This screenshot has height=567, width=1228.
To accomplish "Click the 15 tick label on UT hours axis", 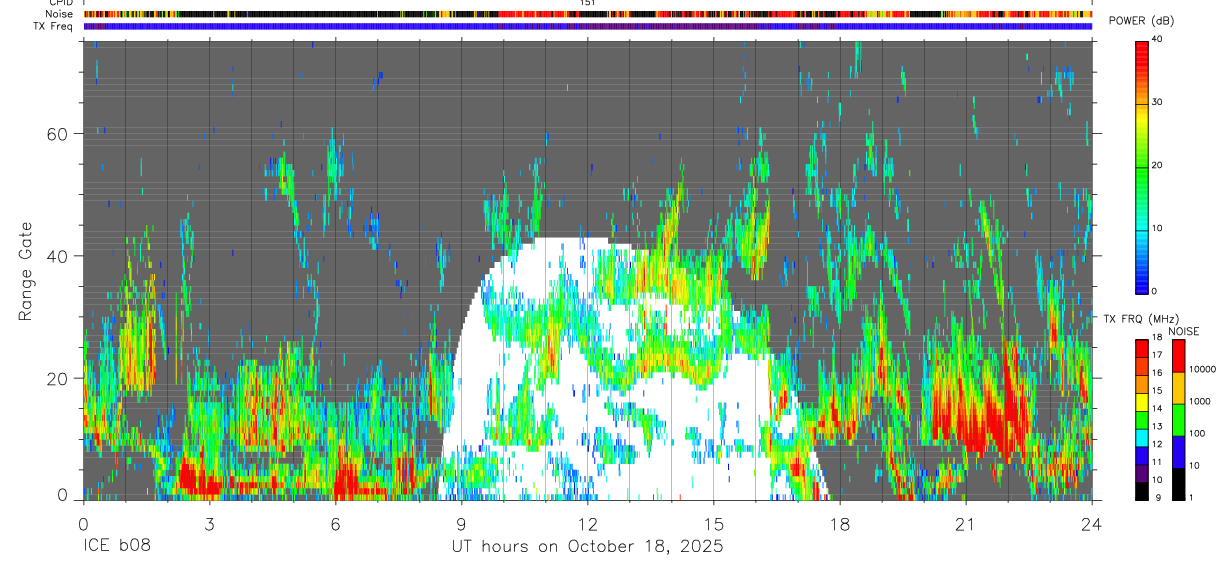I will click(x=713, y=524).
